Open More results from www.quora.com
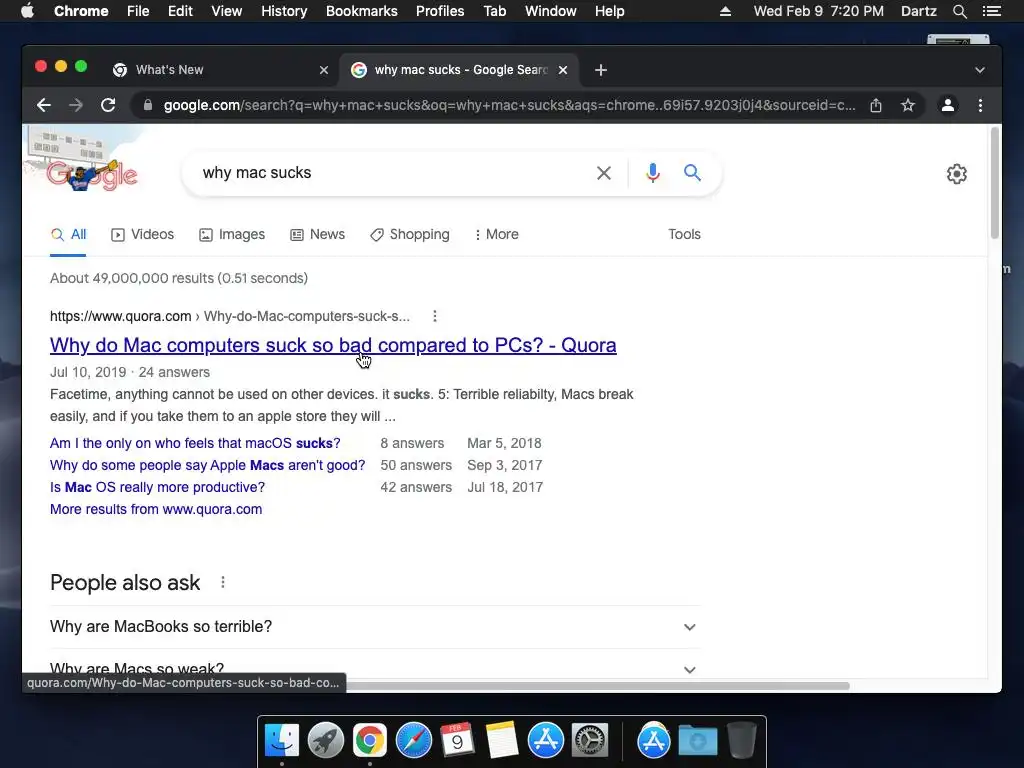Image resolution: width=1024 pixels, height=768 pixels. (x=156, y=509)
